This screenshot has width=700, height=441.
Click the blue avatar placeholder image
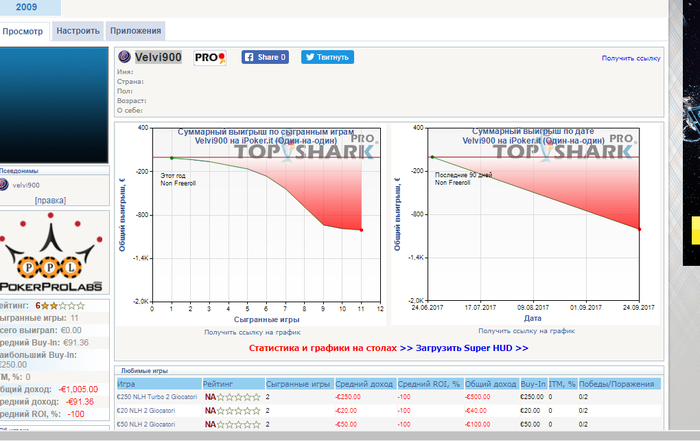click(x=54, y=105)
